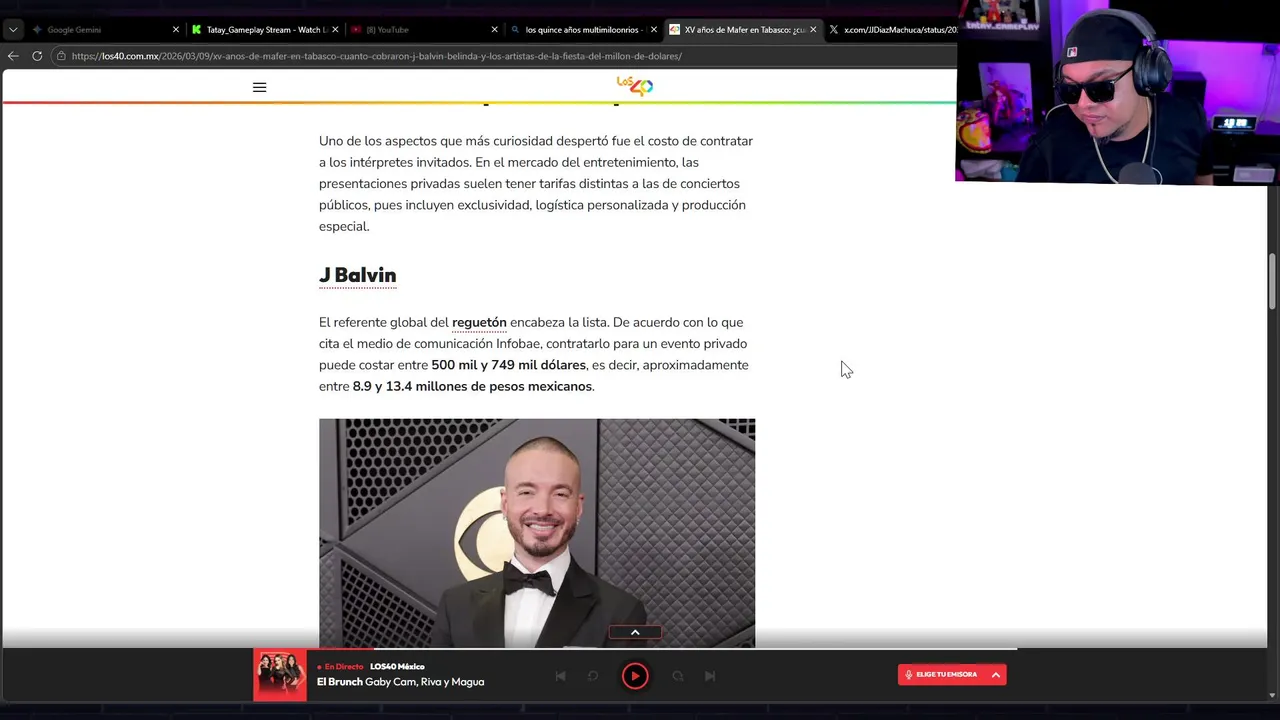Switch to x.com JJDiazMachuca status tab
This screenshot has width=1280, height=720.
893,30
